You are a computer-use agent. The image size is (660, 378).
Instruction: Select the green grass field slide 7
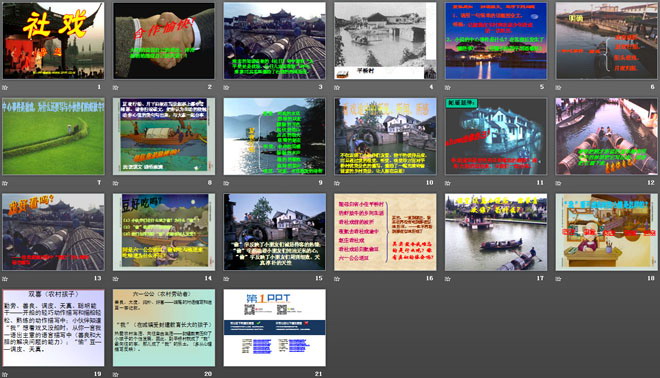(53, 136)
